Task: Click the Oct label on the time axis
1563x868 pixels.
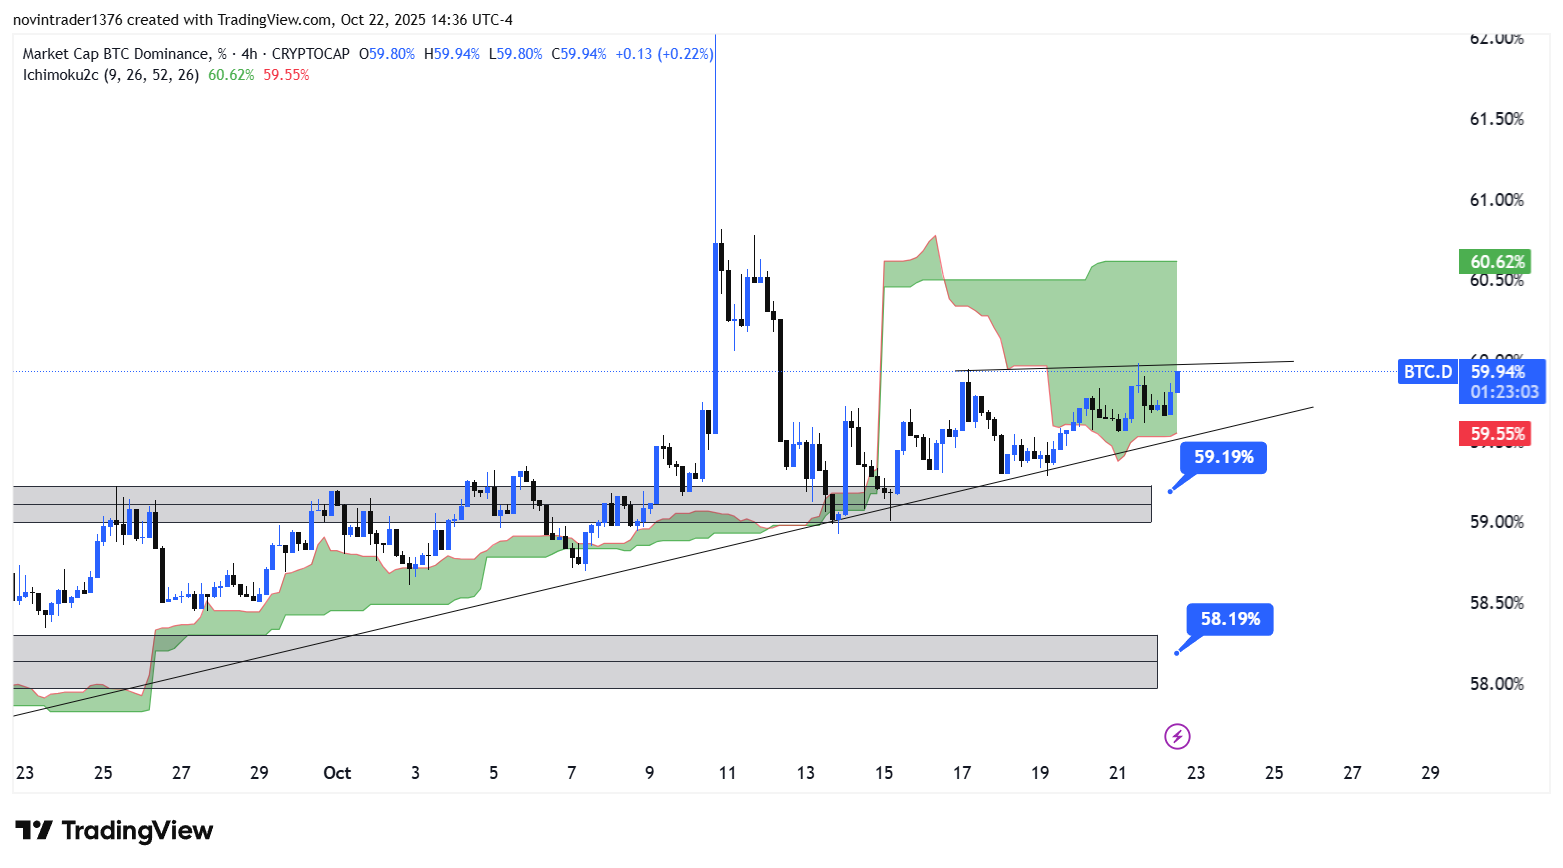Action: pos(337,773)
